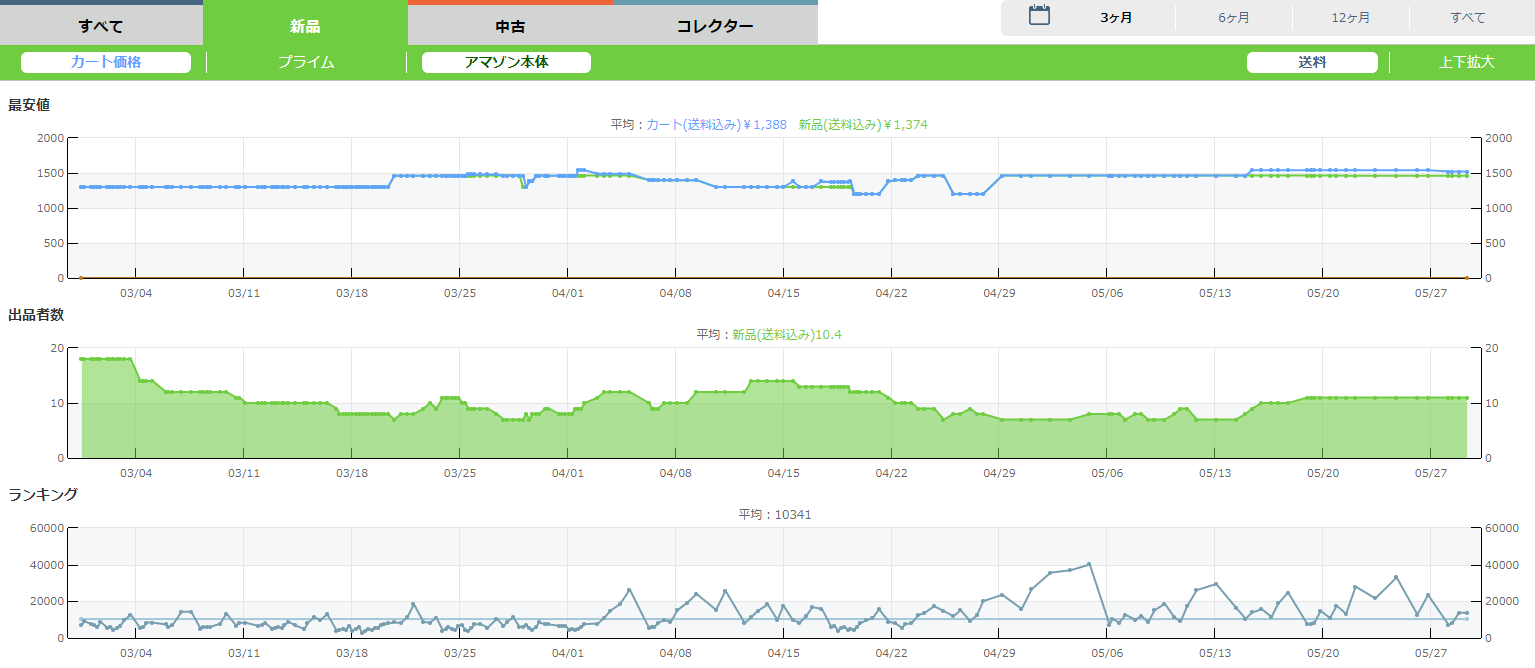Toggle the 送料 option
This screenshot has height=668, width=1535.
(1312, 62)
